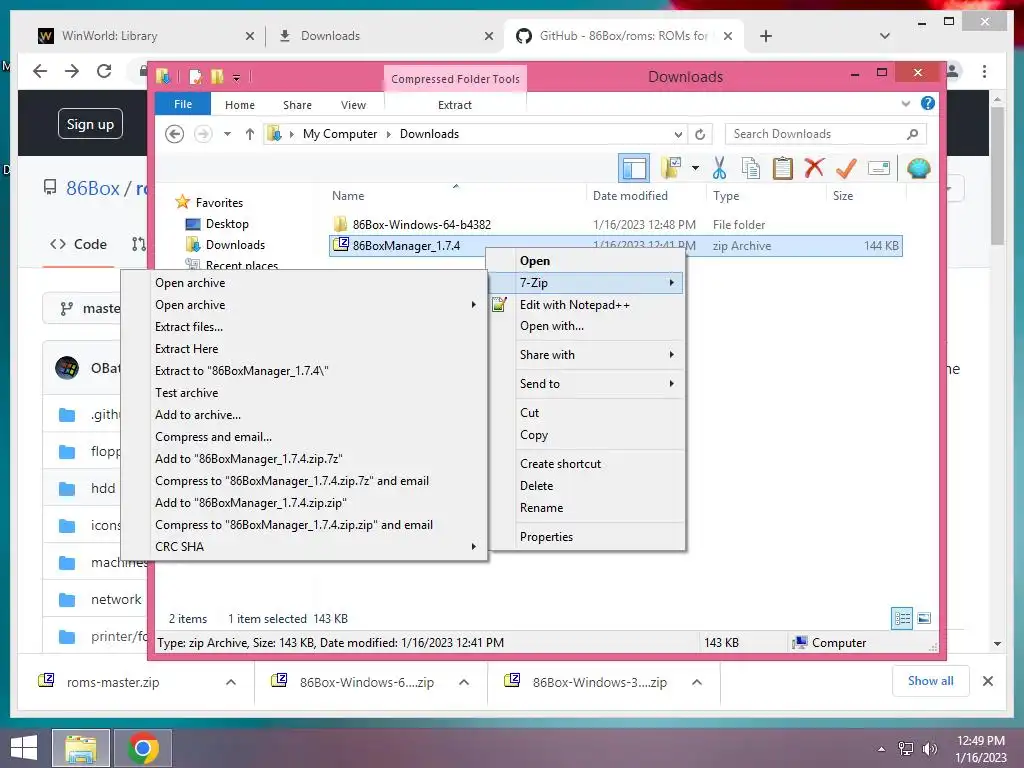Choose Open with... in context menu
1024x768 pixels.
click(586, 326)
